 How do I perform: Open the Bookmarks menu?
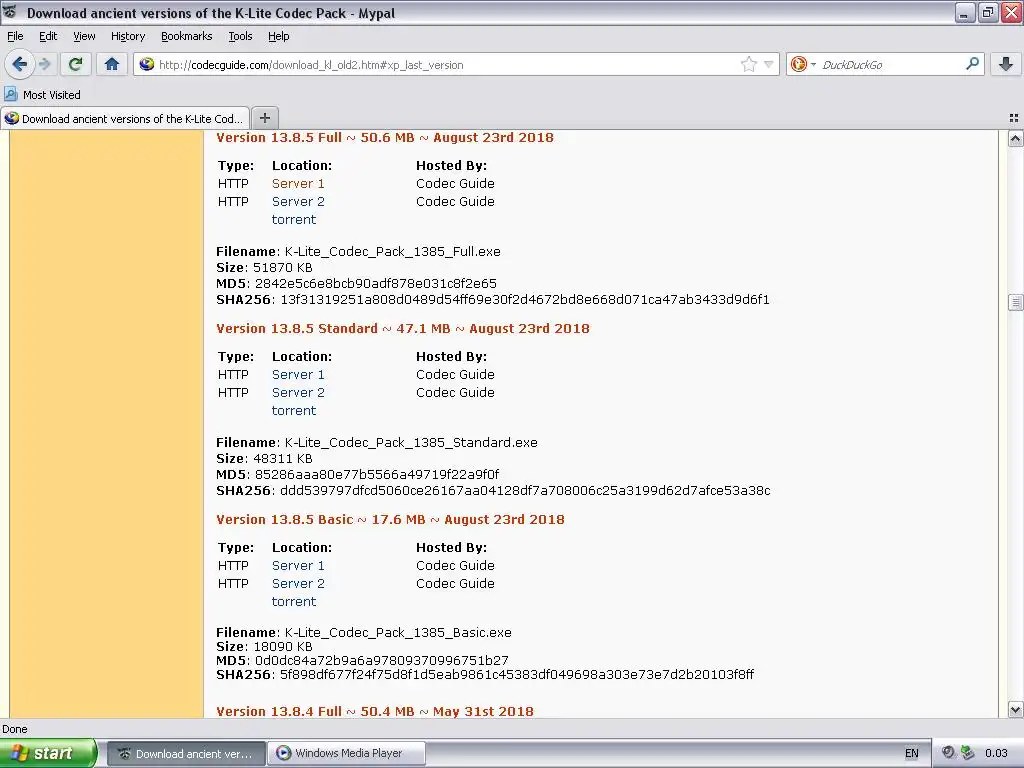coord(187,36)
